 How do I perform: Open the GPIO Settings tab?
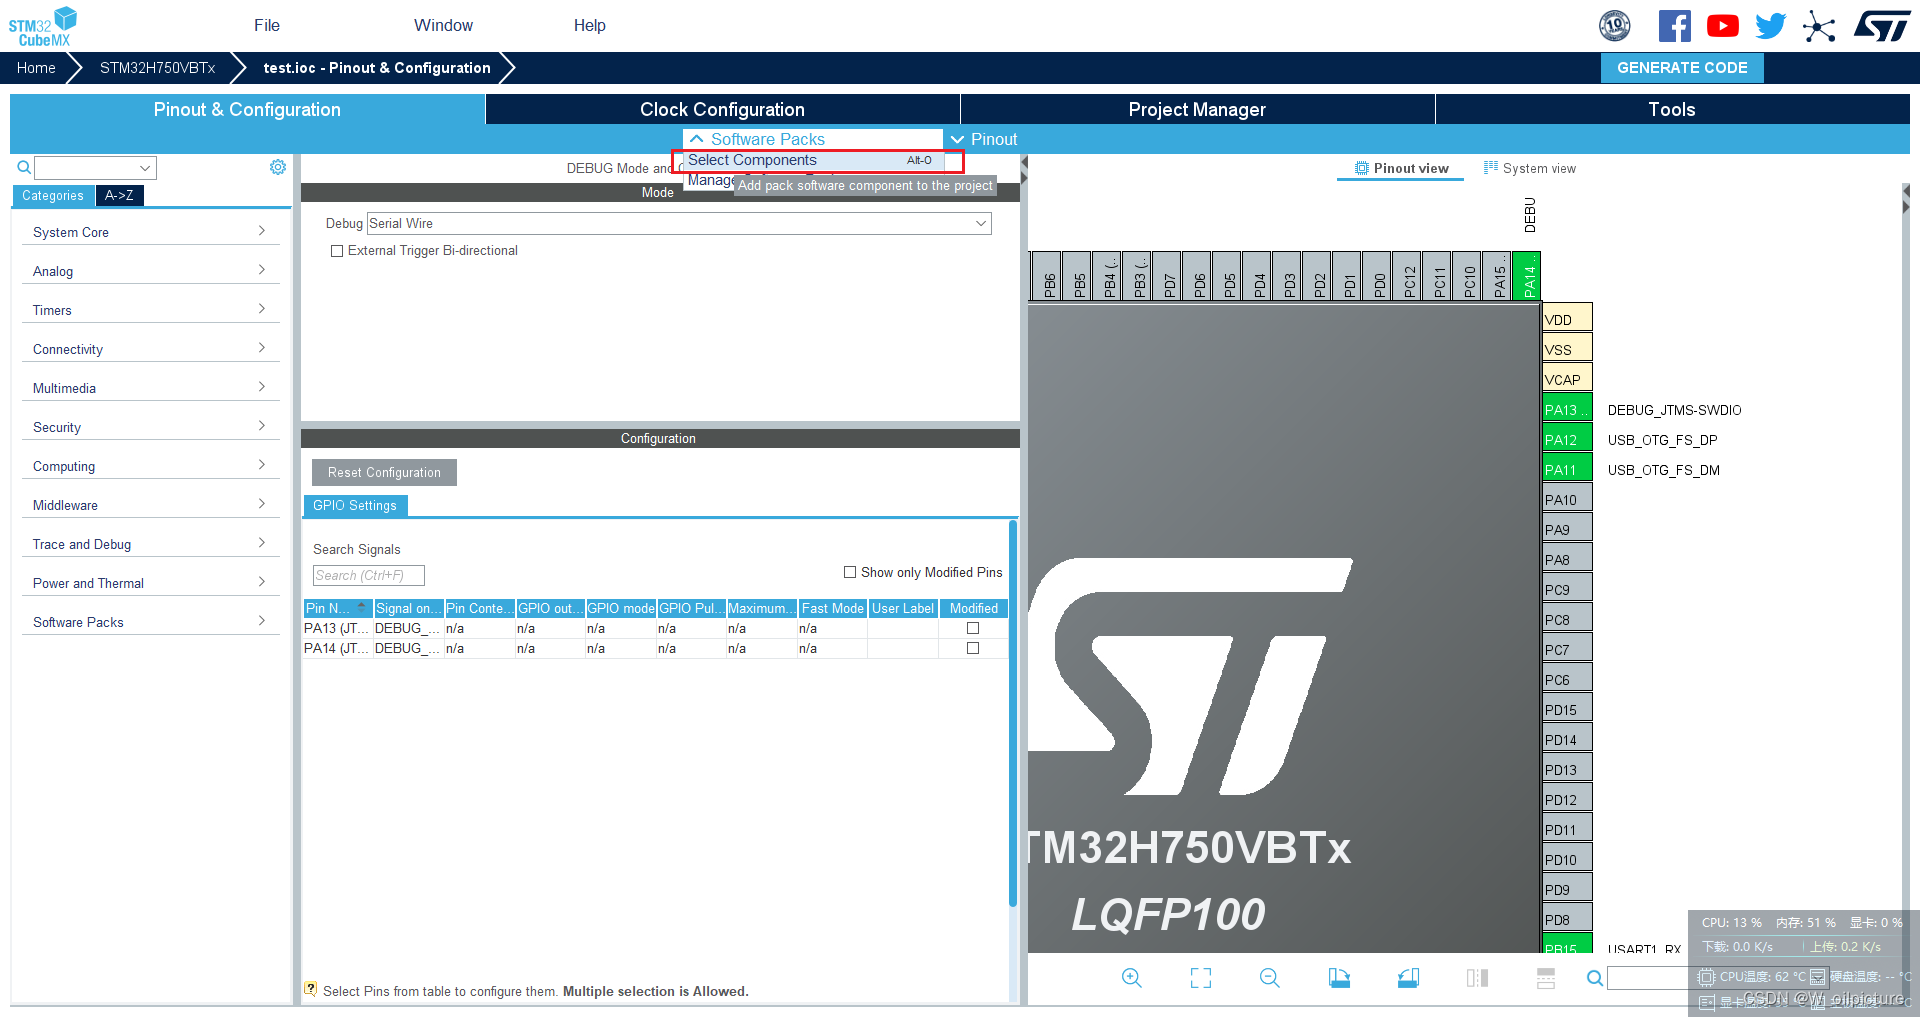[355, 506]
